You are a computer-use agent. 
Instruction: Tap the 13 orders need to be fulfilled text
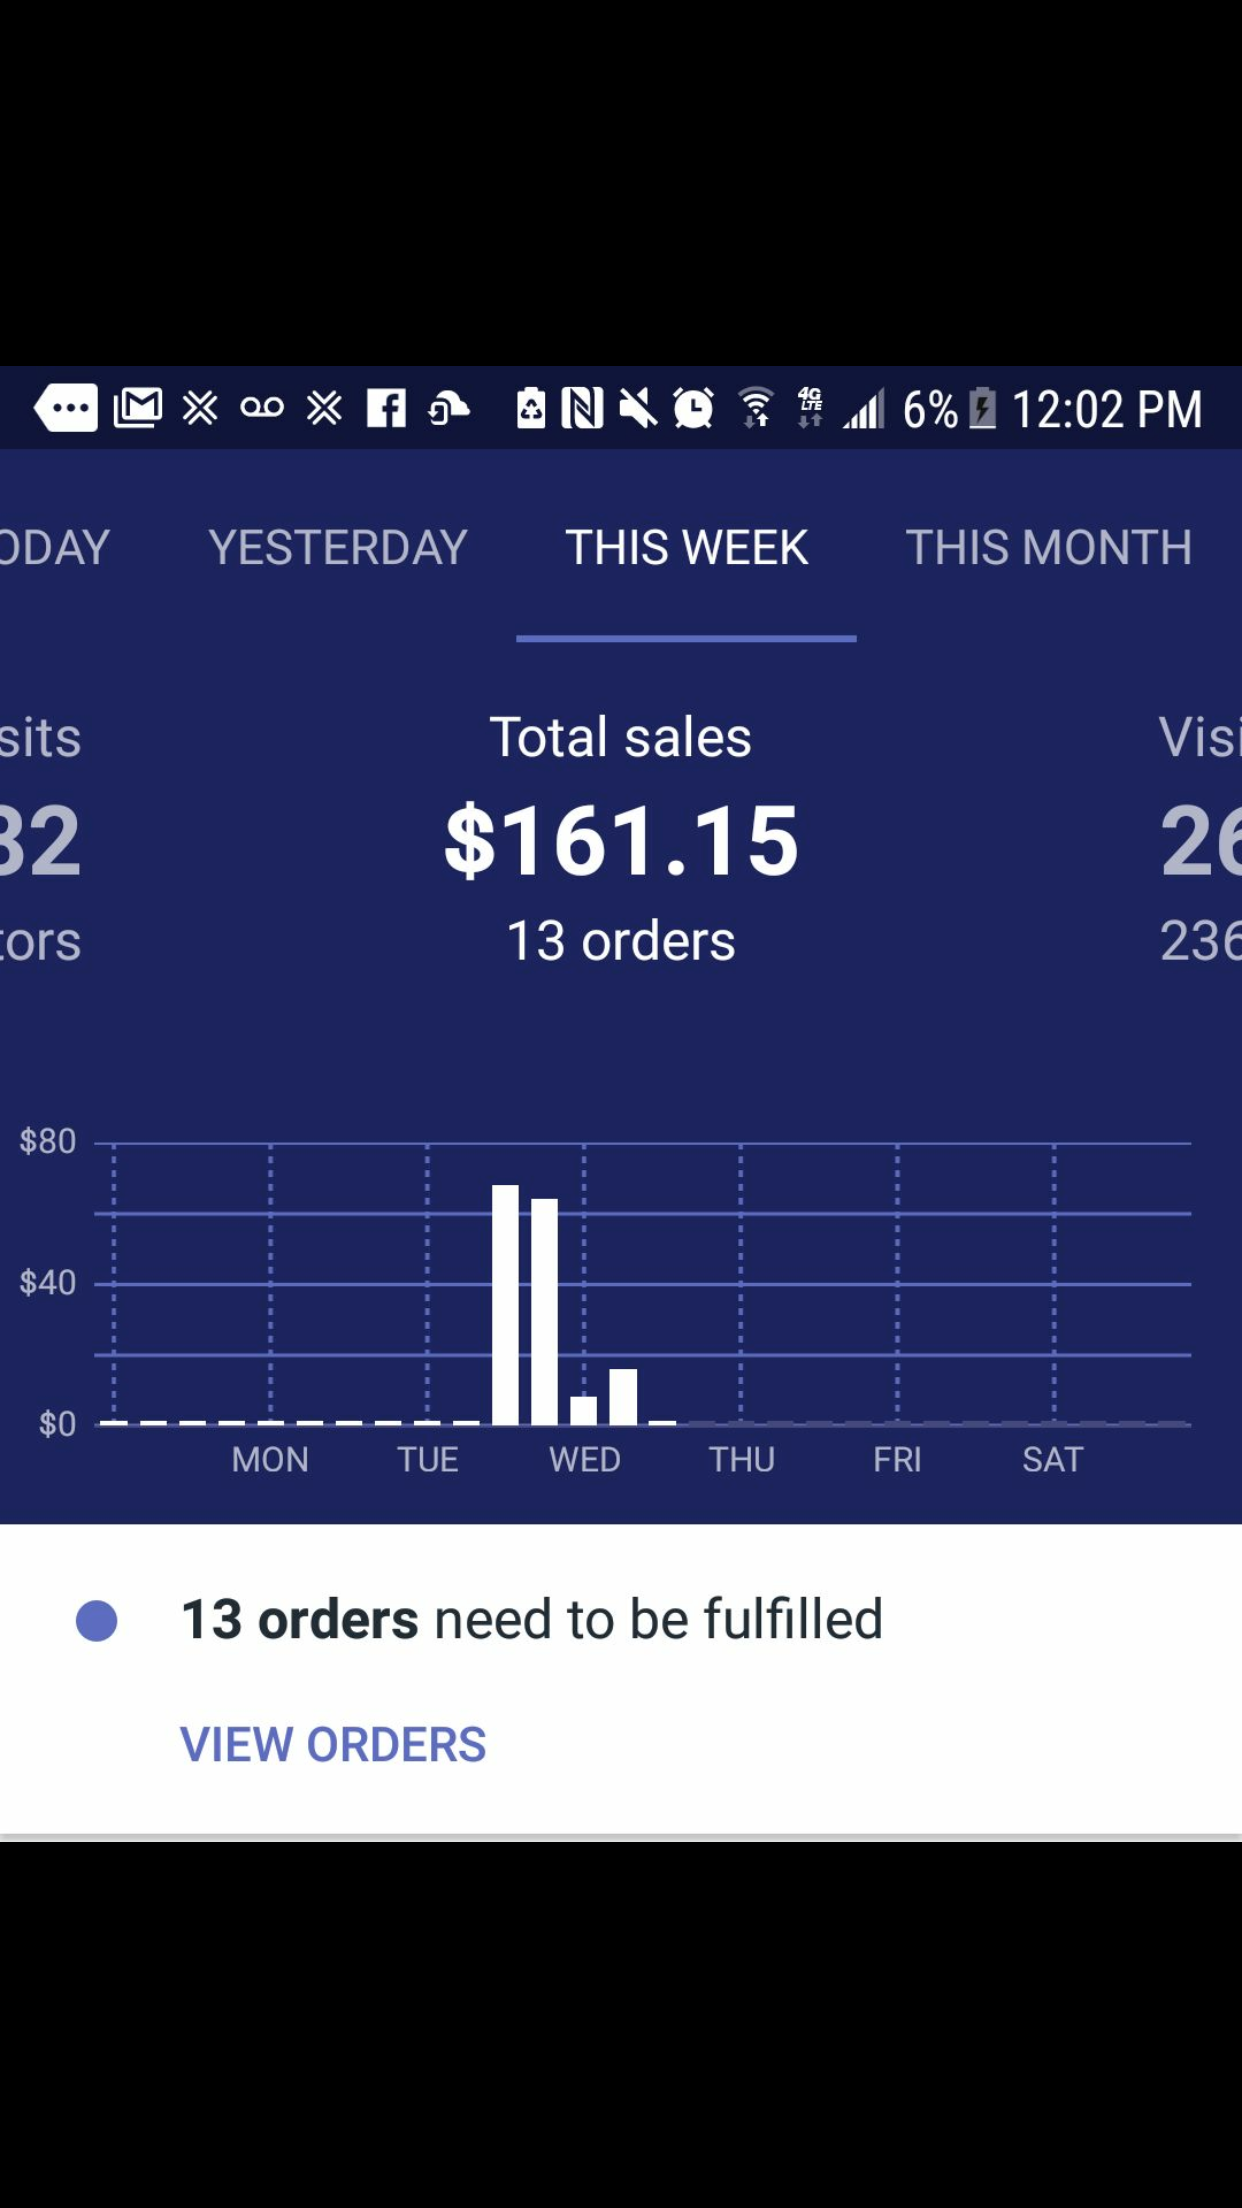(532, 1619)
